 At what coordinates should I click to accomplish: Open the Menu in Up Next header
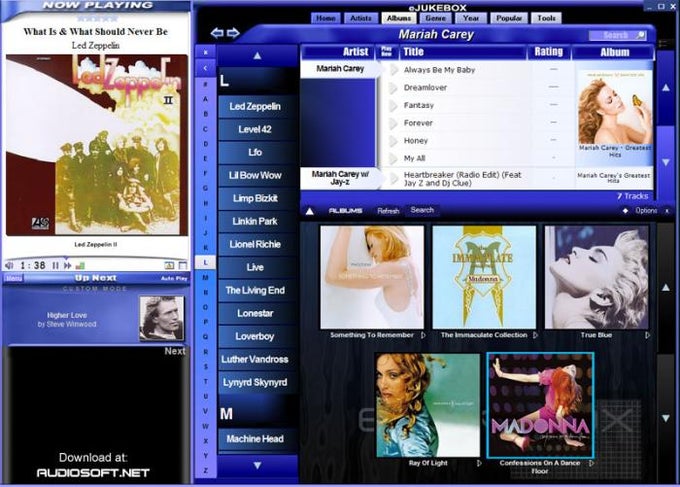pyautogui.click(x=13, y=278)
